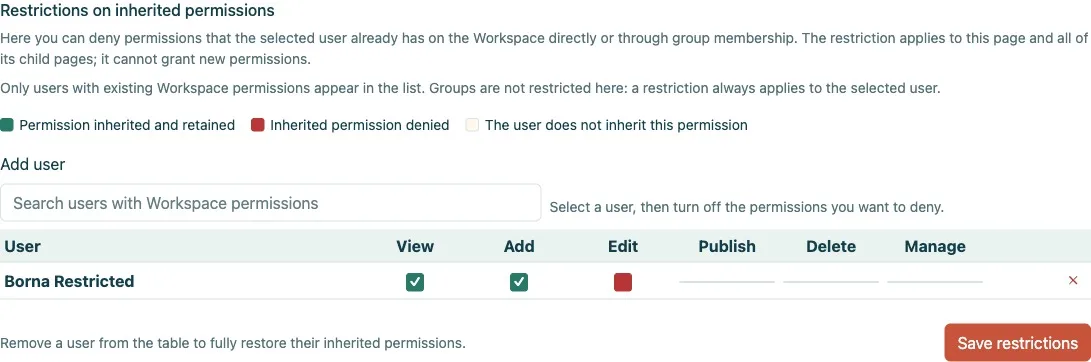The height and width of the screenshot is (362, 1091).
Task: Focus the Search users with Workspace permissions field
Action: coord(271,203)
